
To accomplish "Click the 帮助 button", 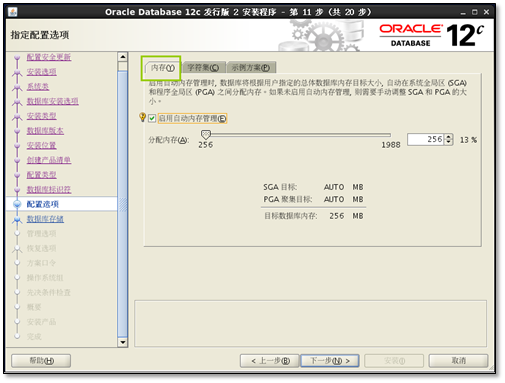I will (41, 361).
